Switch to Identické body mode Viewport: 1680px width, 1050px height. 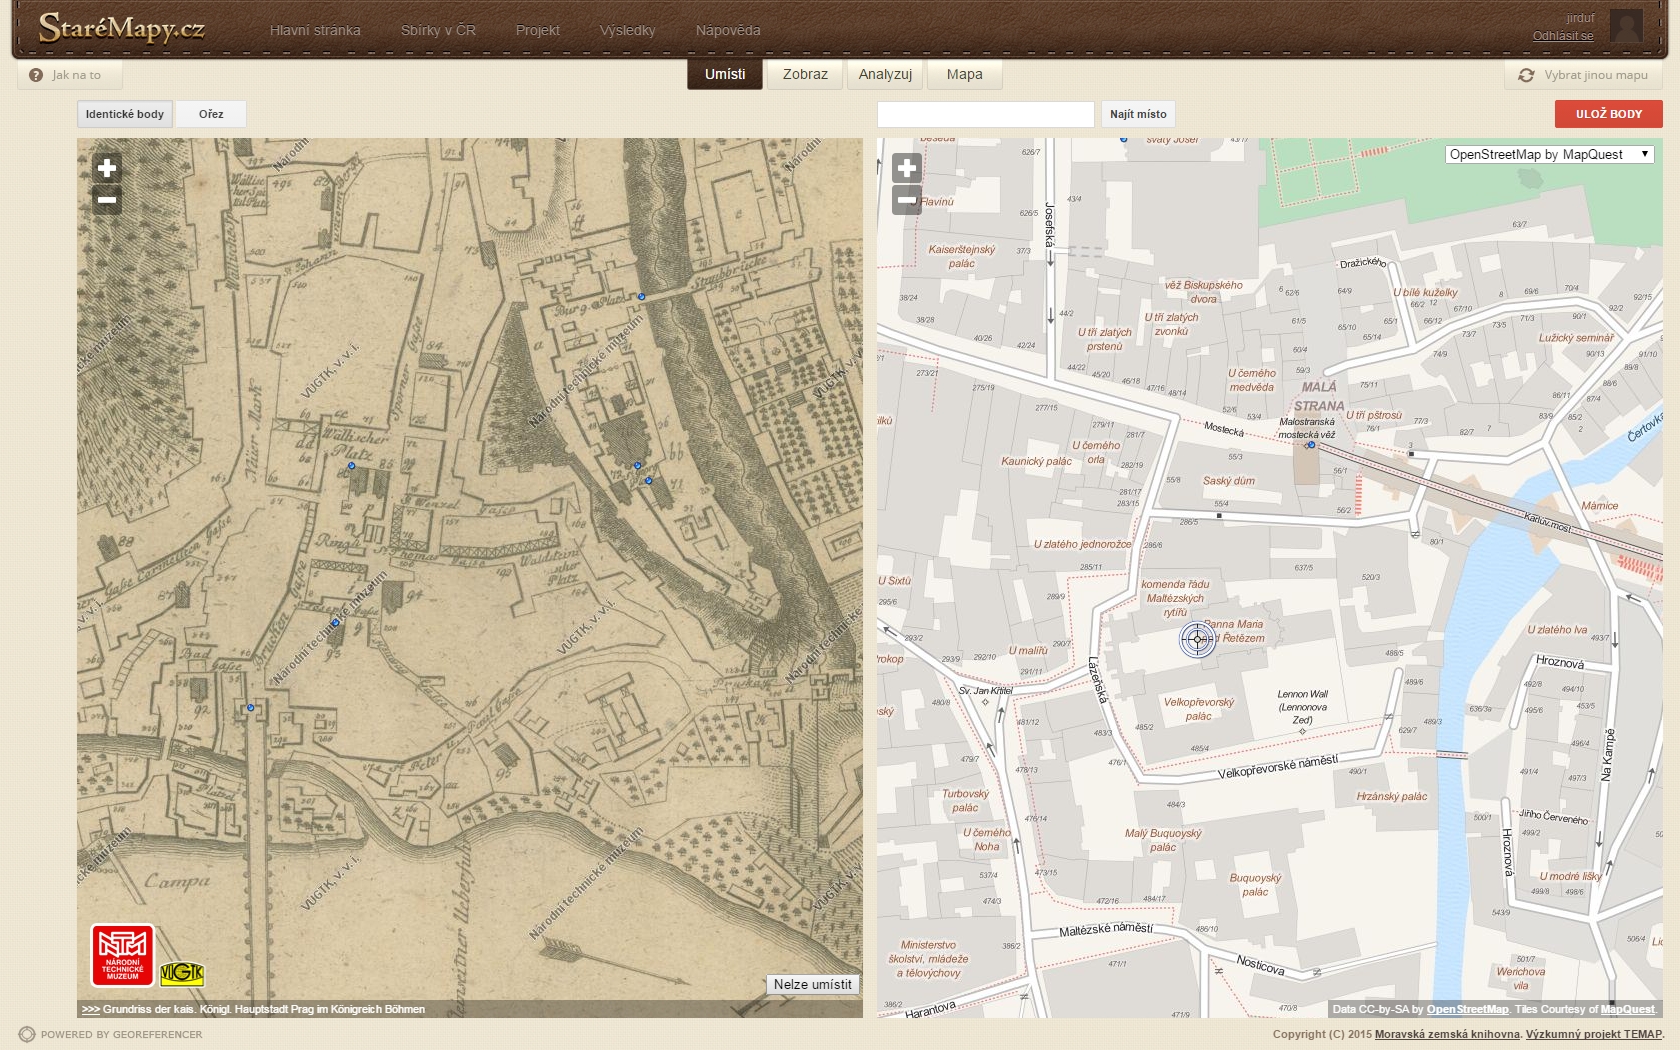tap(125, 114)
